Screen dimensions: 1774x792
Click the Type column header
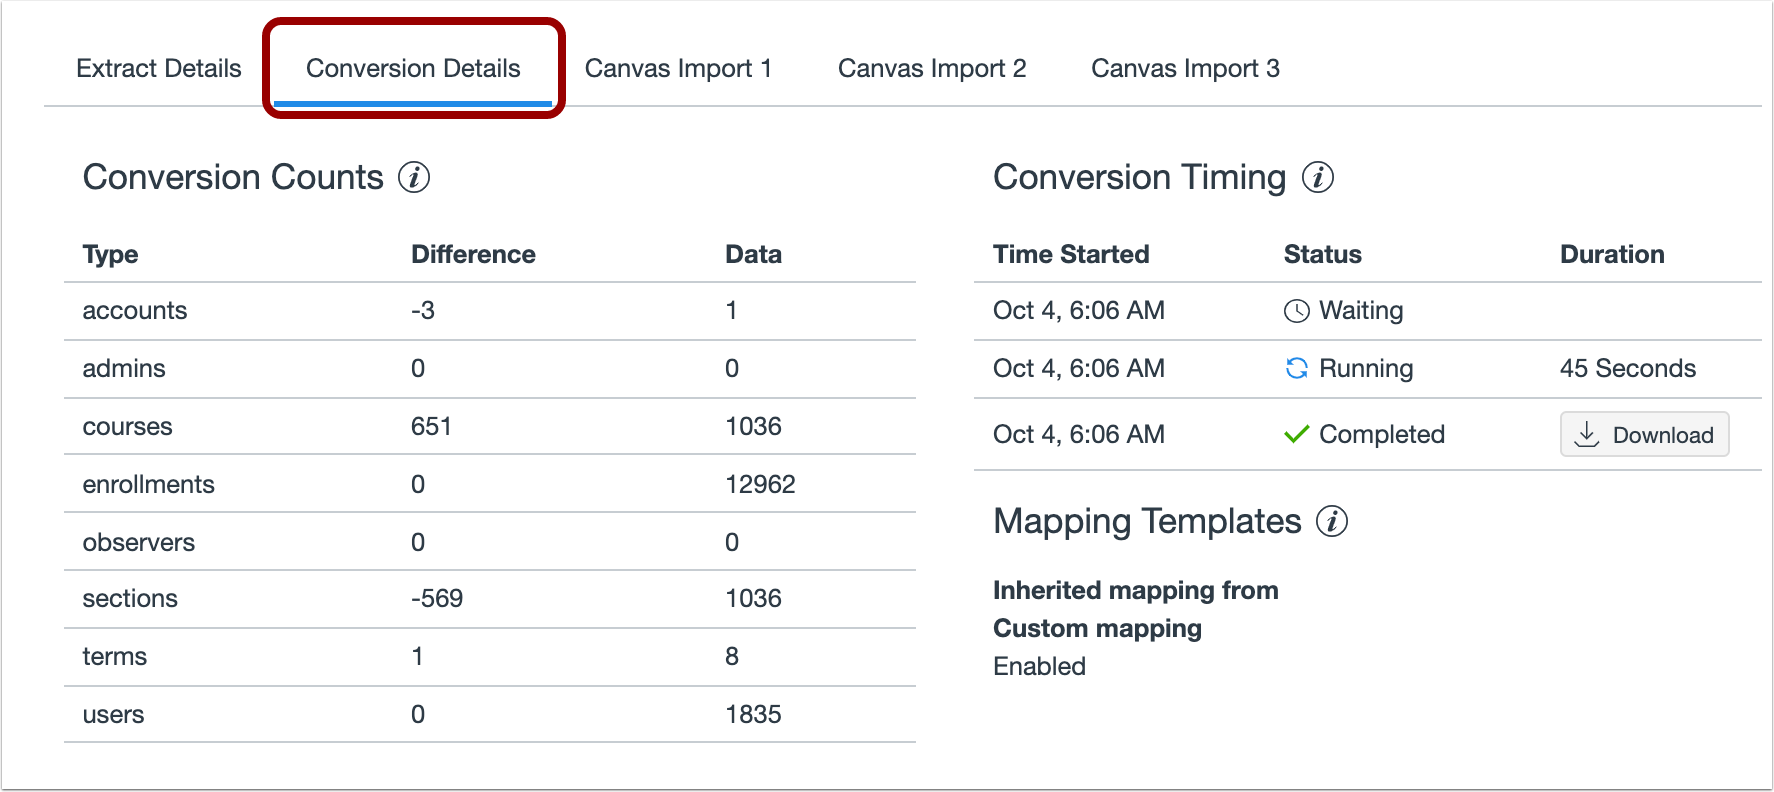click(111, 254)
